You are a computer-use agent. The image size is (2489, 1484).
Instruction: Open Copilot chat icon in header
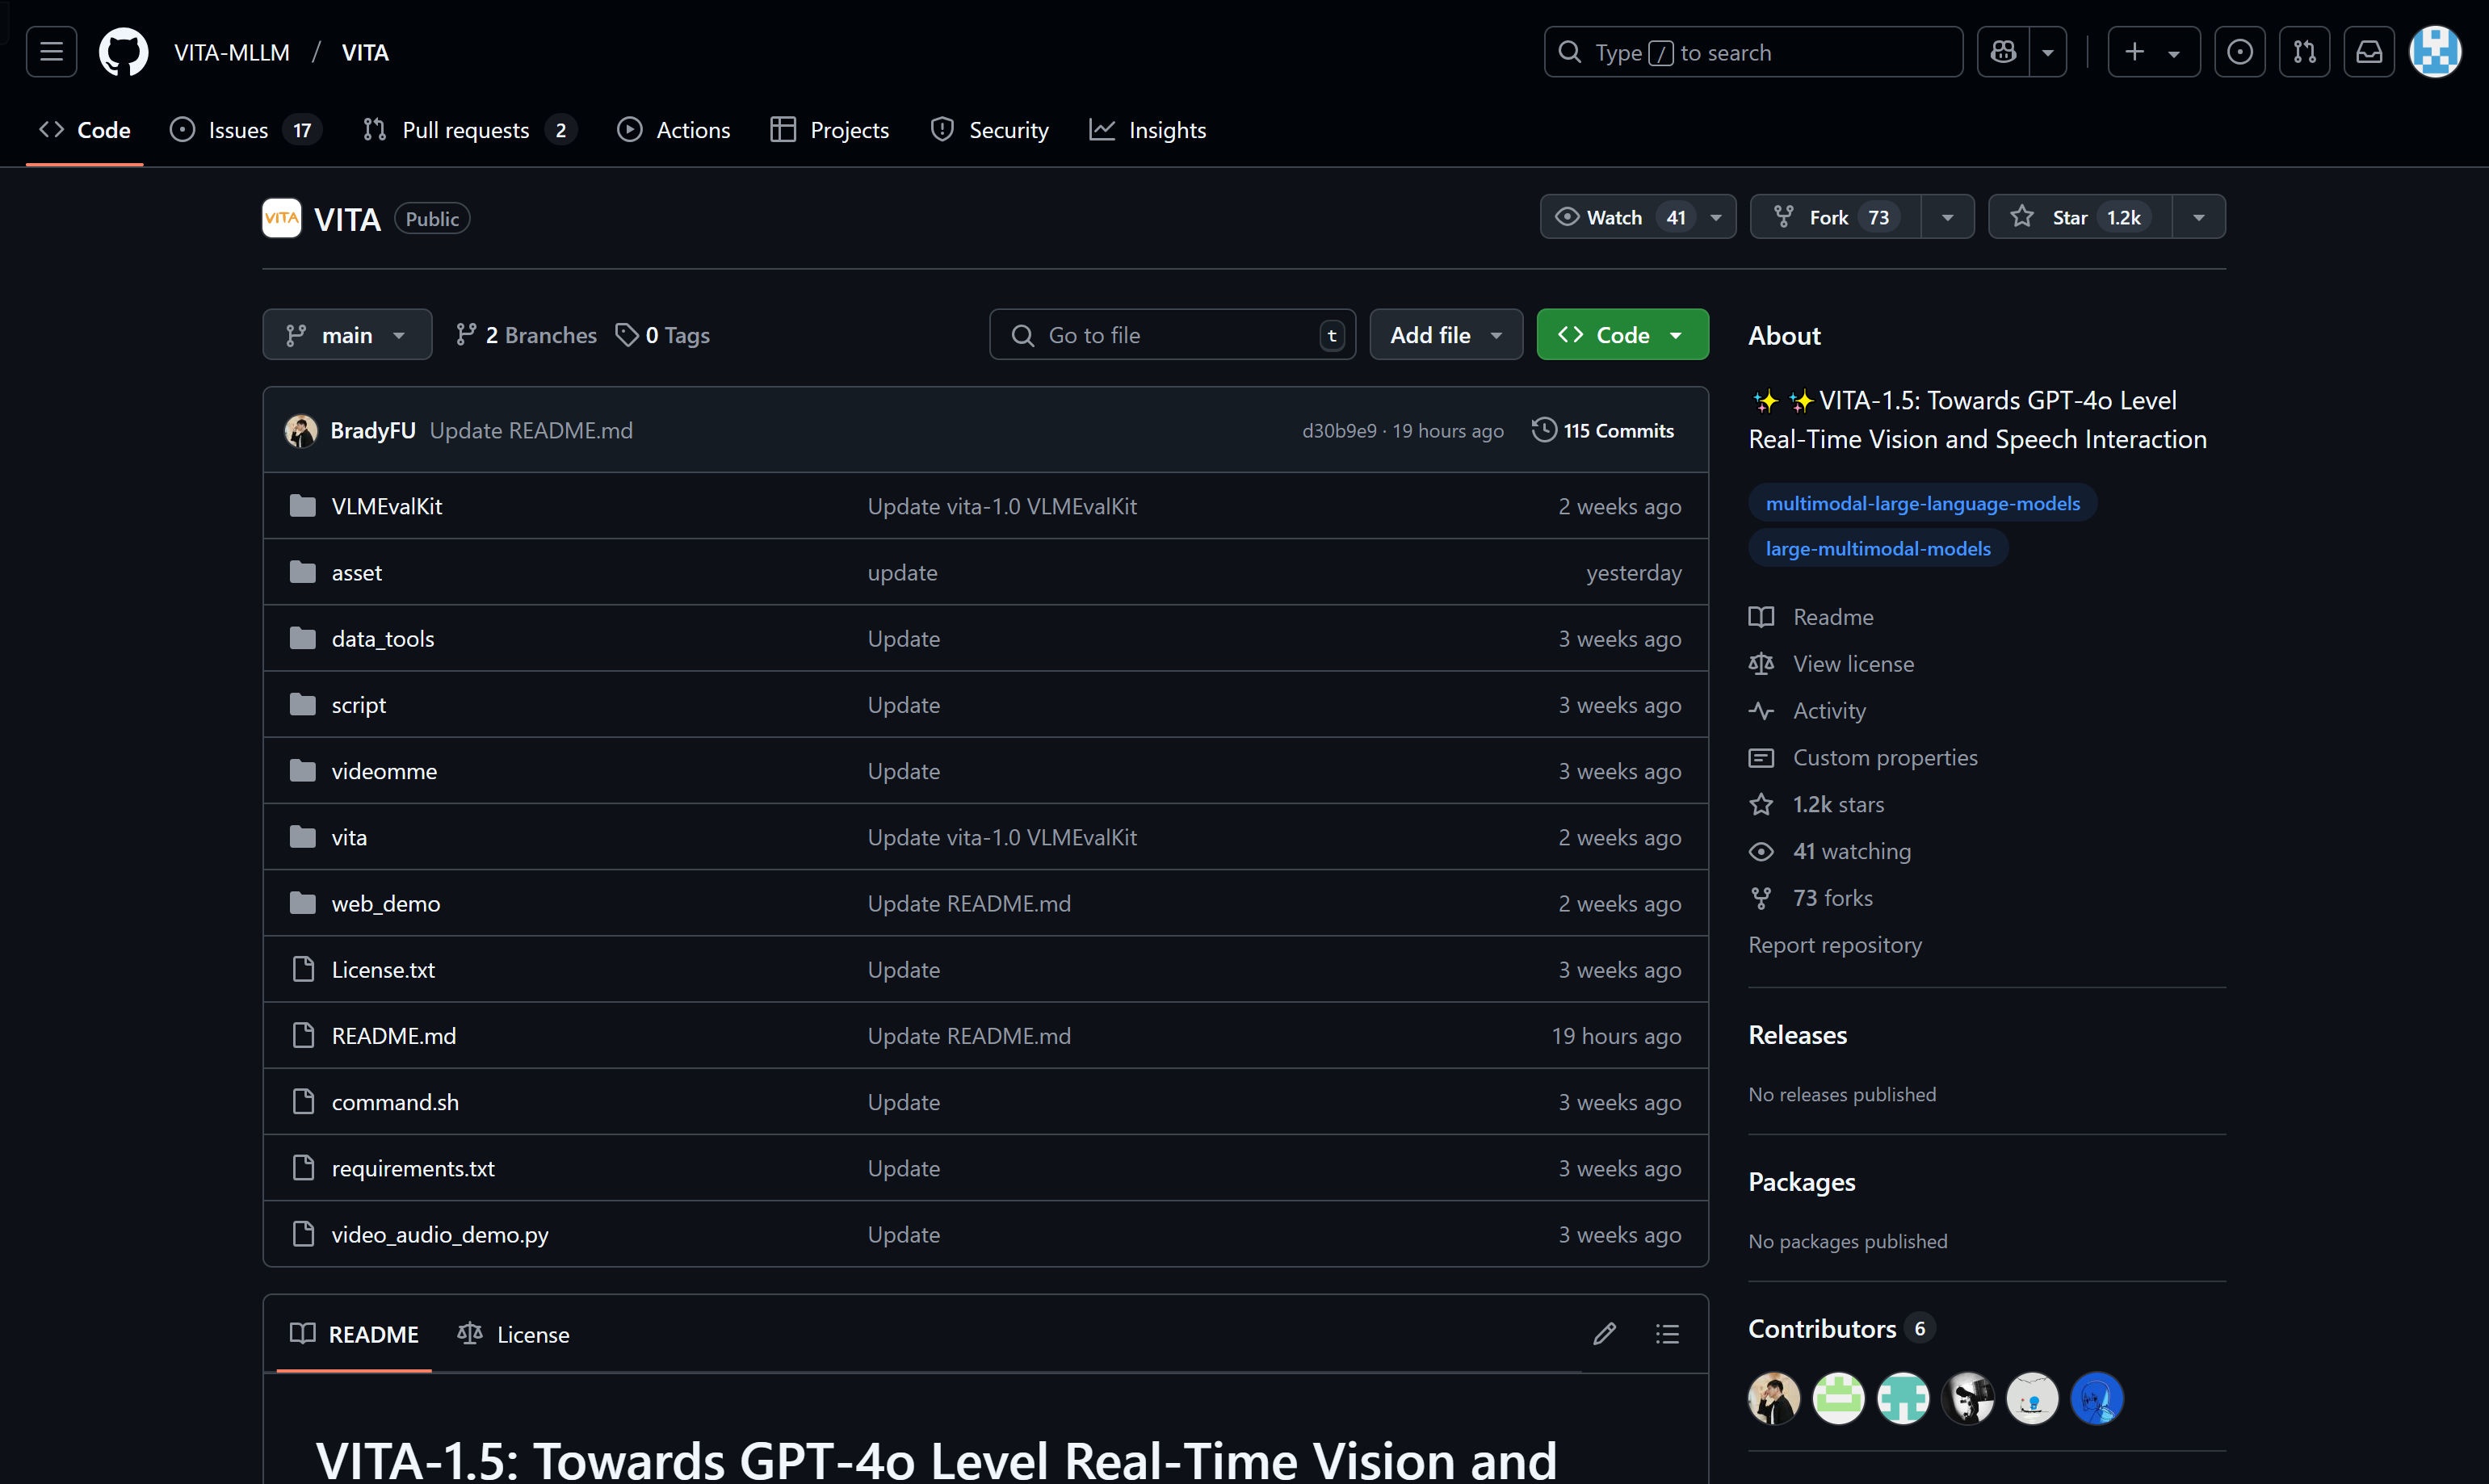coord(2003,52)
